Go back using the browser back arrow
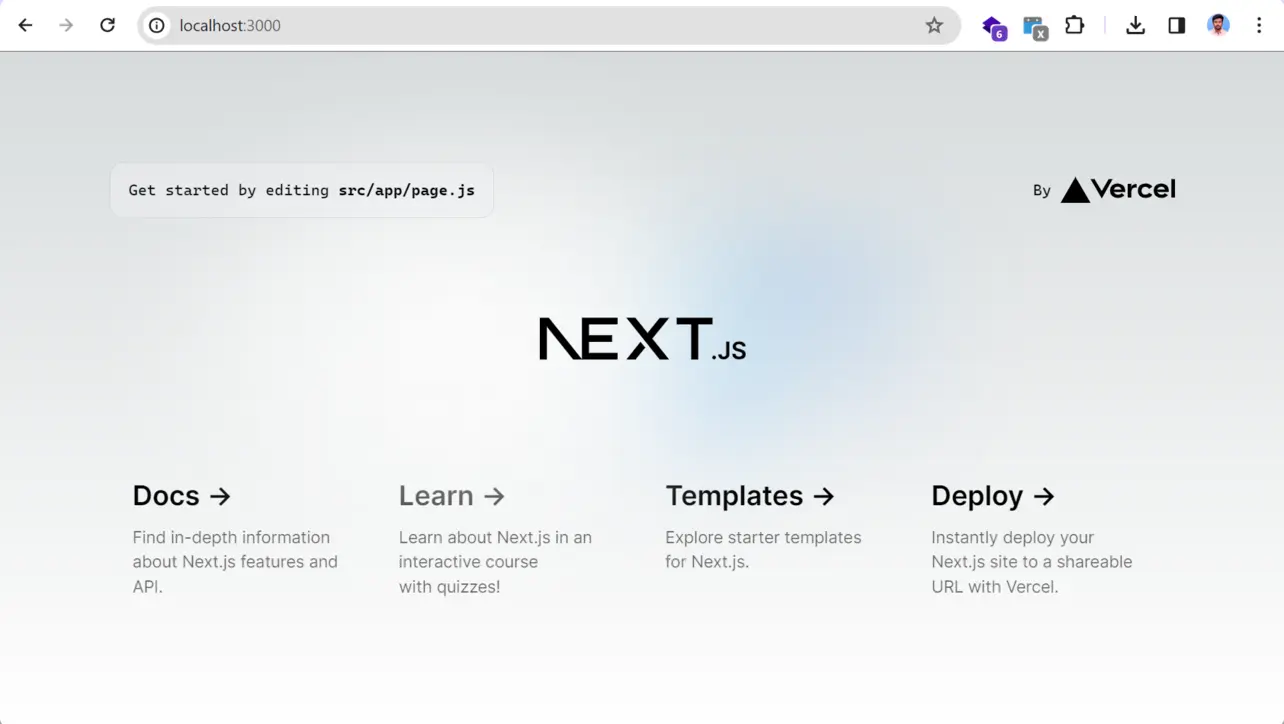 [26, 26]
